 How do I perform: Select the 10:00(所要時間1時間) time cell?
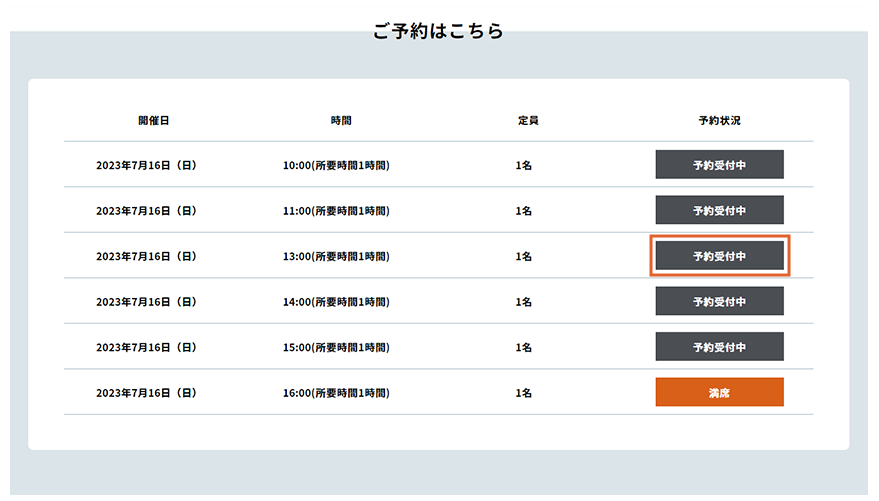(336, 165)
